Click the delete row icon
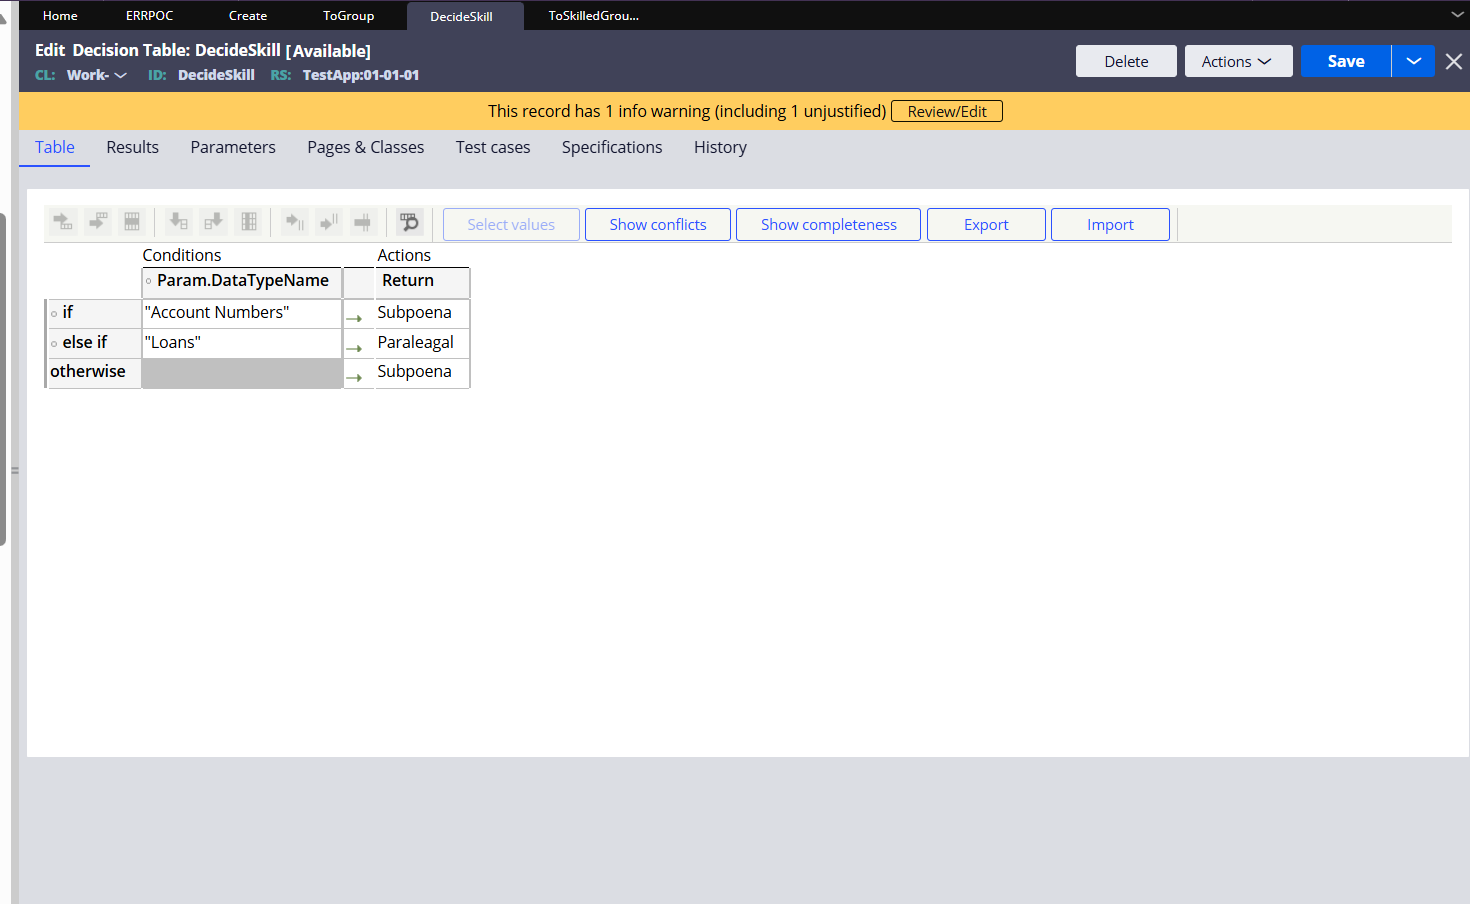The height and width of the screenshot is (904, 1470). tap(133, 222)
